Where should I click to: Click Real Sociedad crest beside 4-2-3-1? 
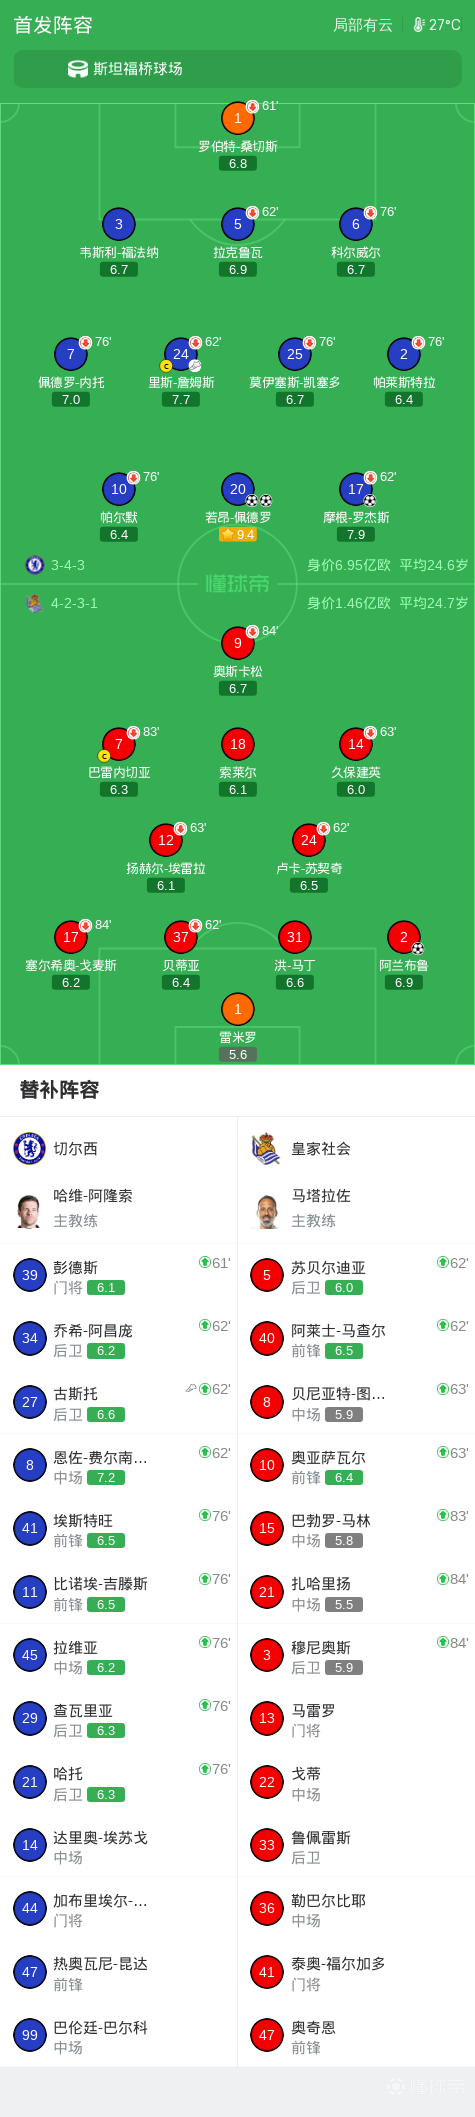(35, 603)
